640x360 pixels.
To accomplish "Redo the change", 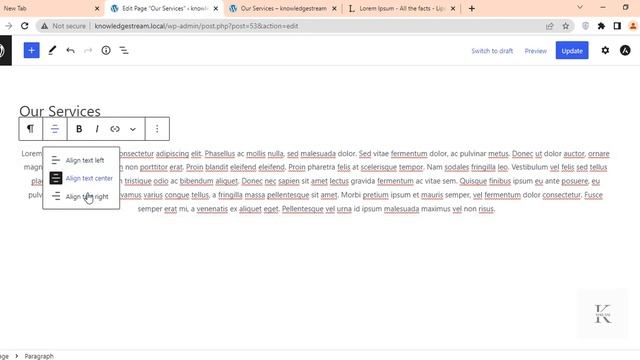I will pos(88,50).
